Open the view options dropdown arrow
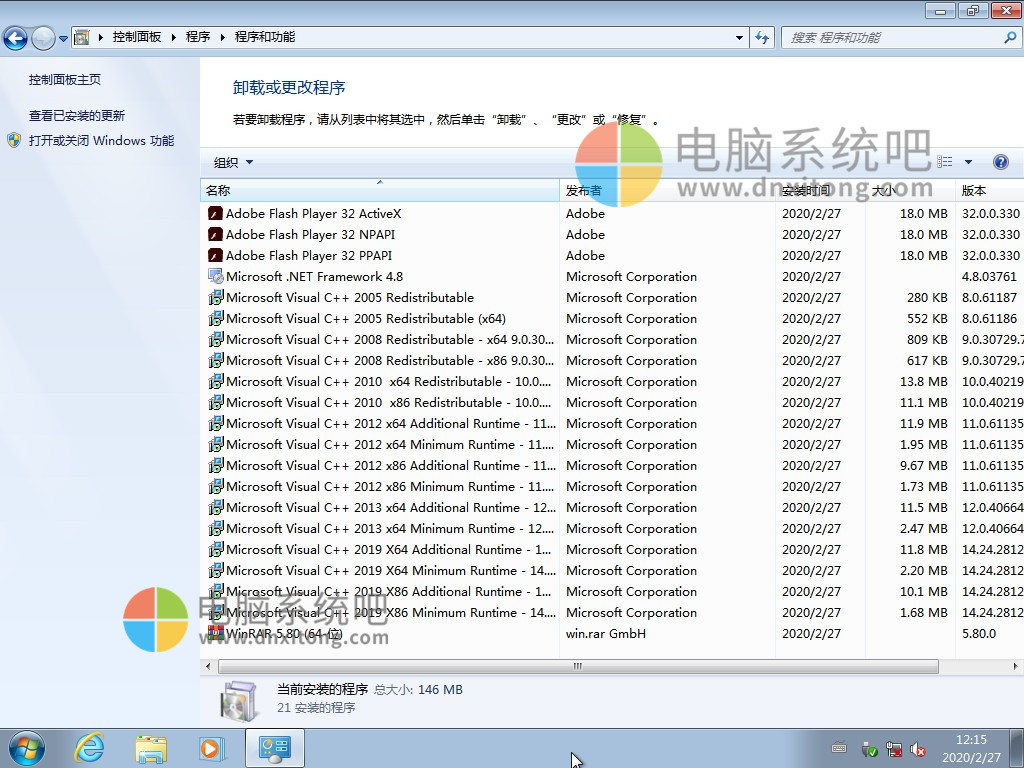Image resolution: width=1024 pixels, height=768 pixels. coord(968,162)
